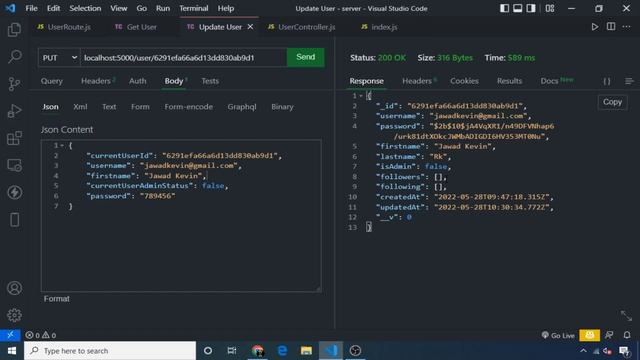Toggle the bottom panel layout icon
640x360 pixels.
click(x=518, y=8)
